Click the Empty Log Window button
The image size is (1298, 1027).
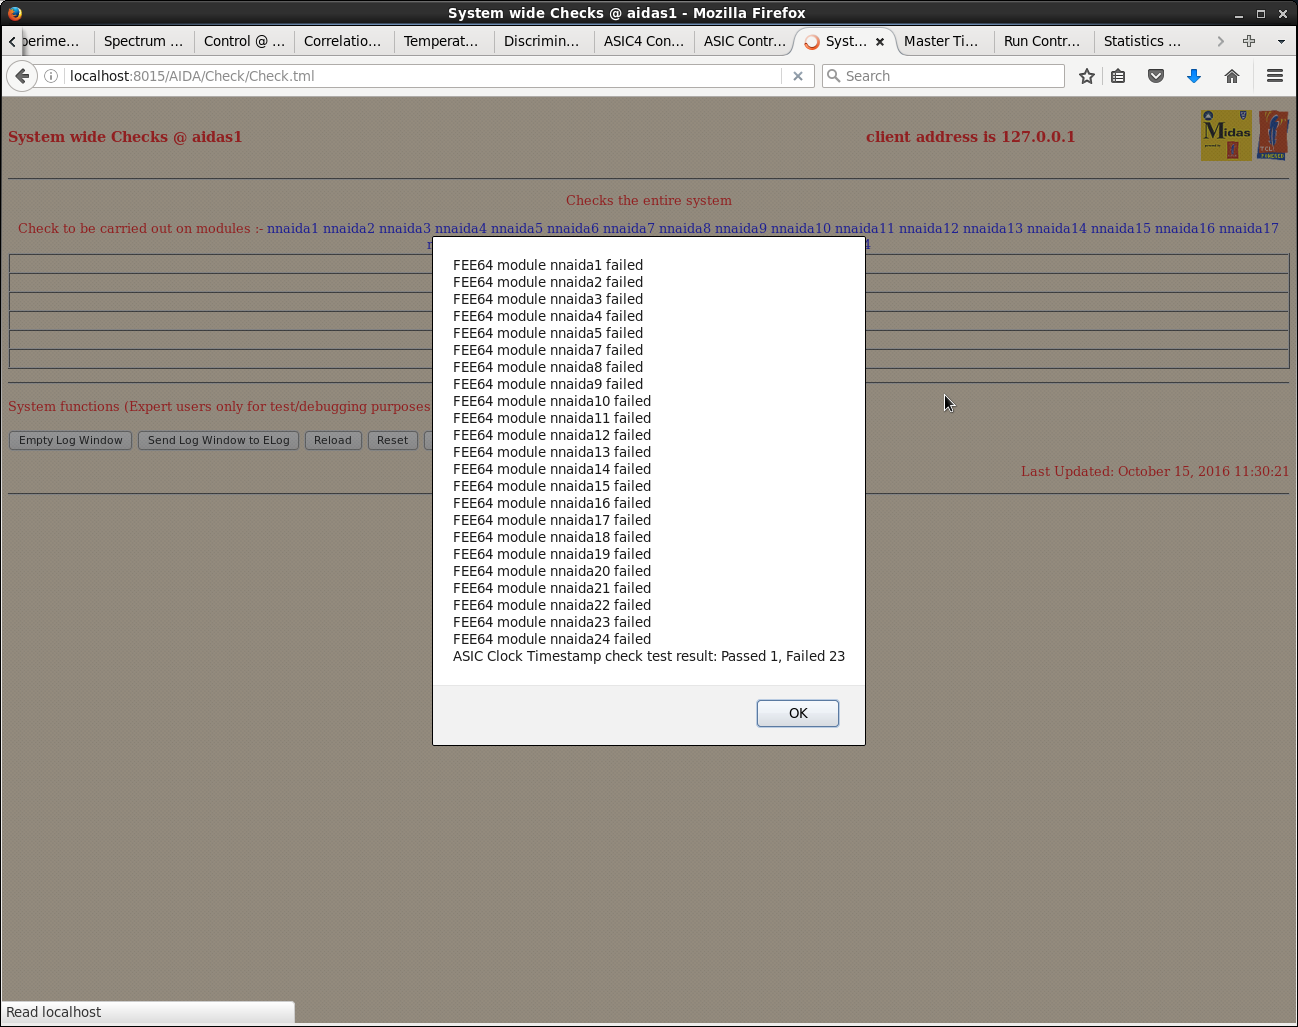(71, 440)
